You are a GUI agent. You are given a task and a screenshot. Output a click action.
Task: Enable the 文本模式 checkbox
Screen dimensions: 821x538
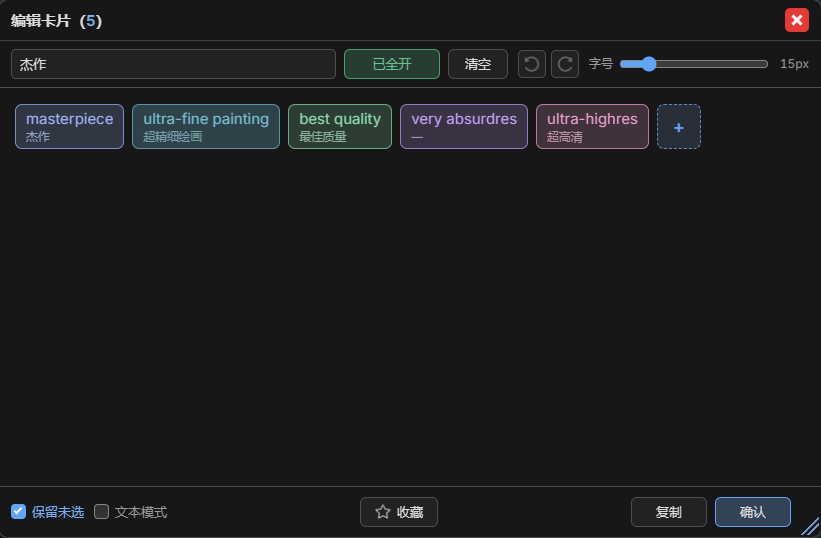(x=102, y=511)
